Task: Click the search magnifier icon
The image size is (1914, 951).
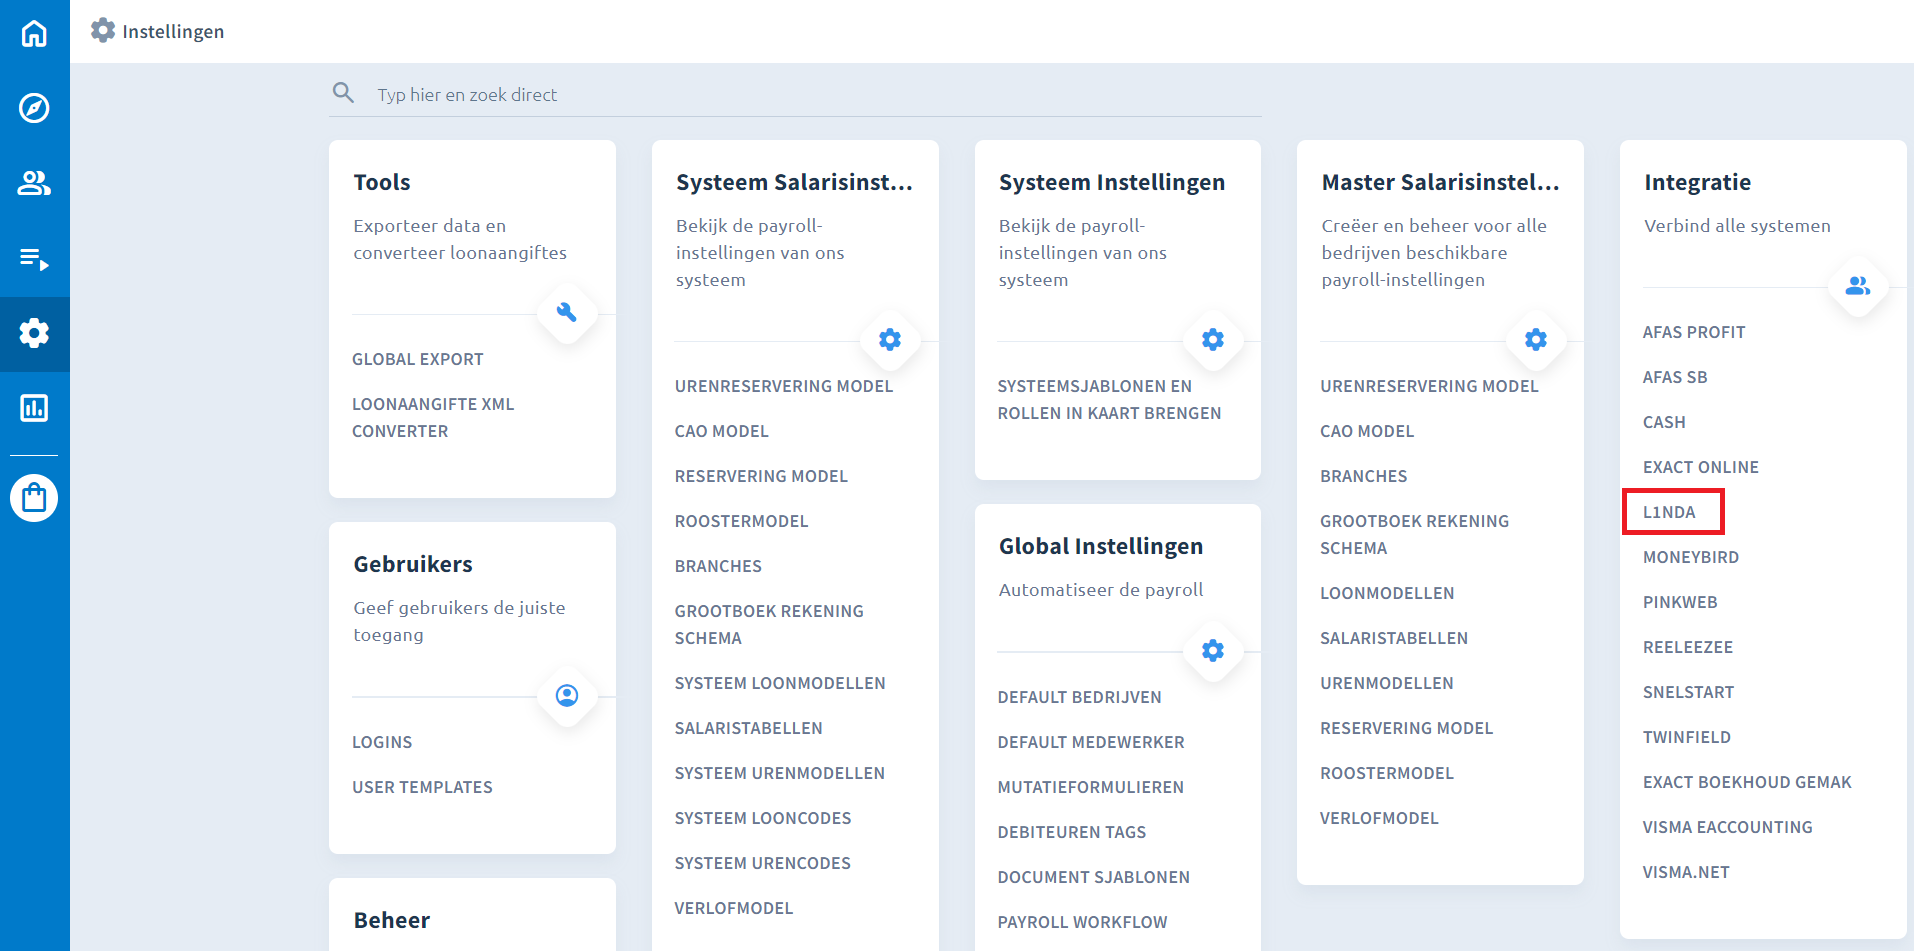Action: (x=343, y=93)
